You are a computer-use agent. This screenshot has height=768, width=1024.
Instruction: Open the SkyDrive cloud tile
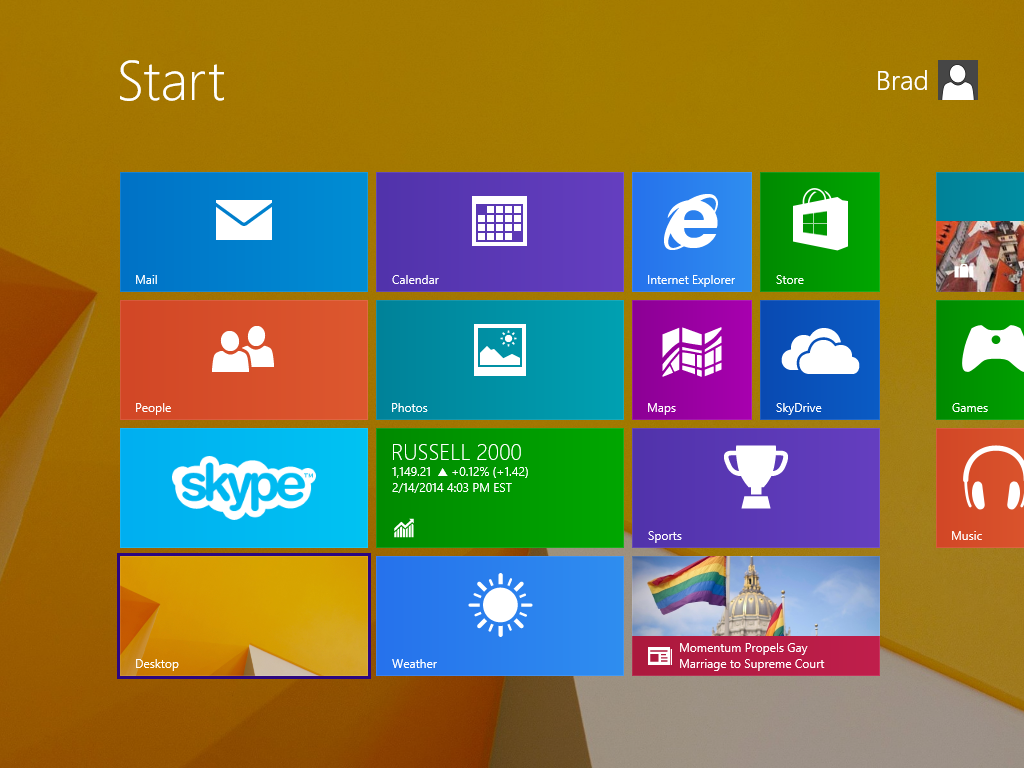(820, 360)
